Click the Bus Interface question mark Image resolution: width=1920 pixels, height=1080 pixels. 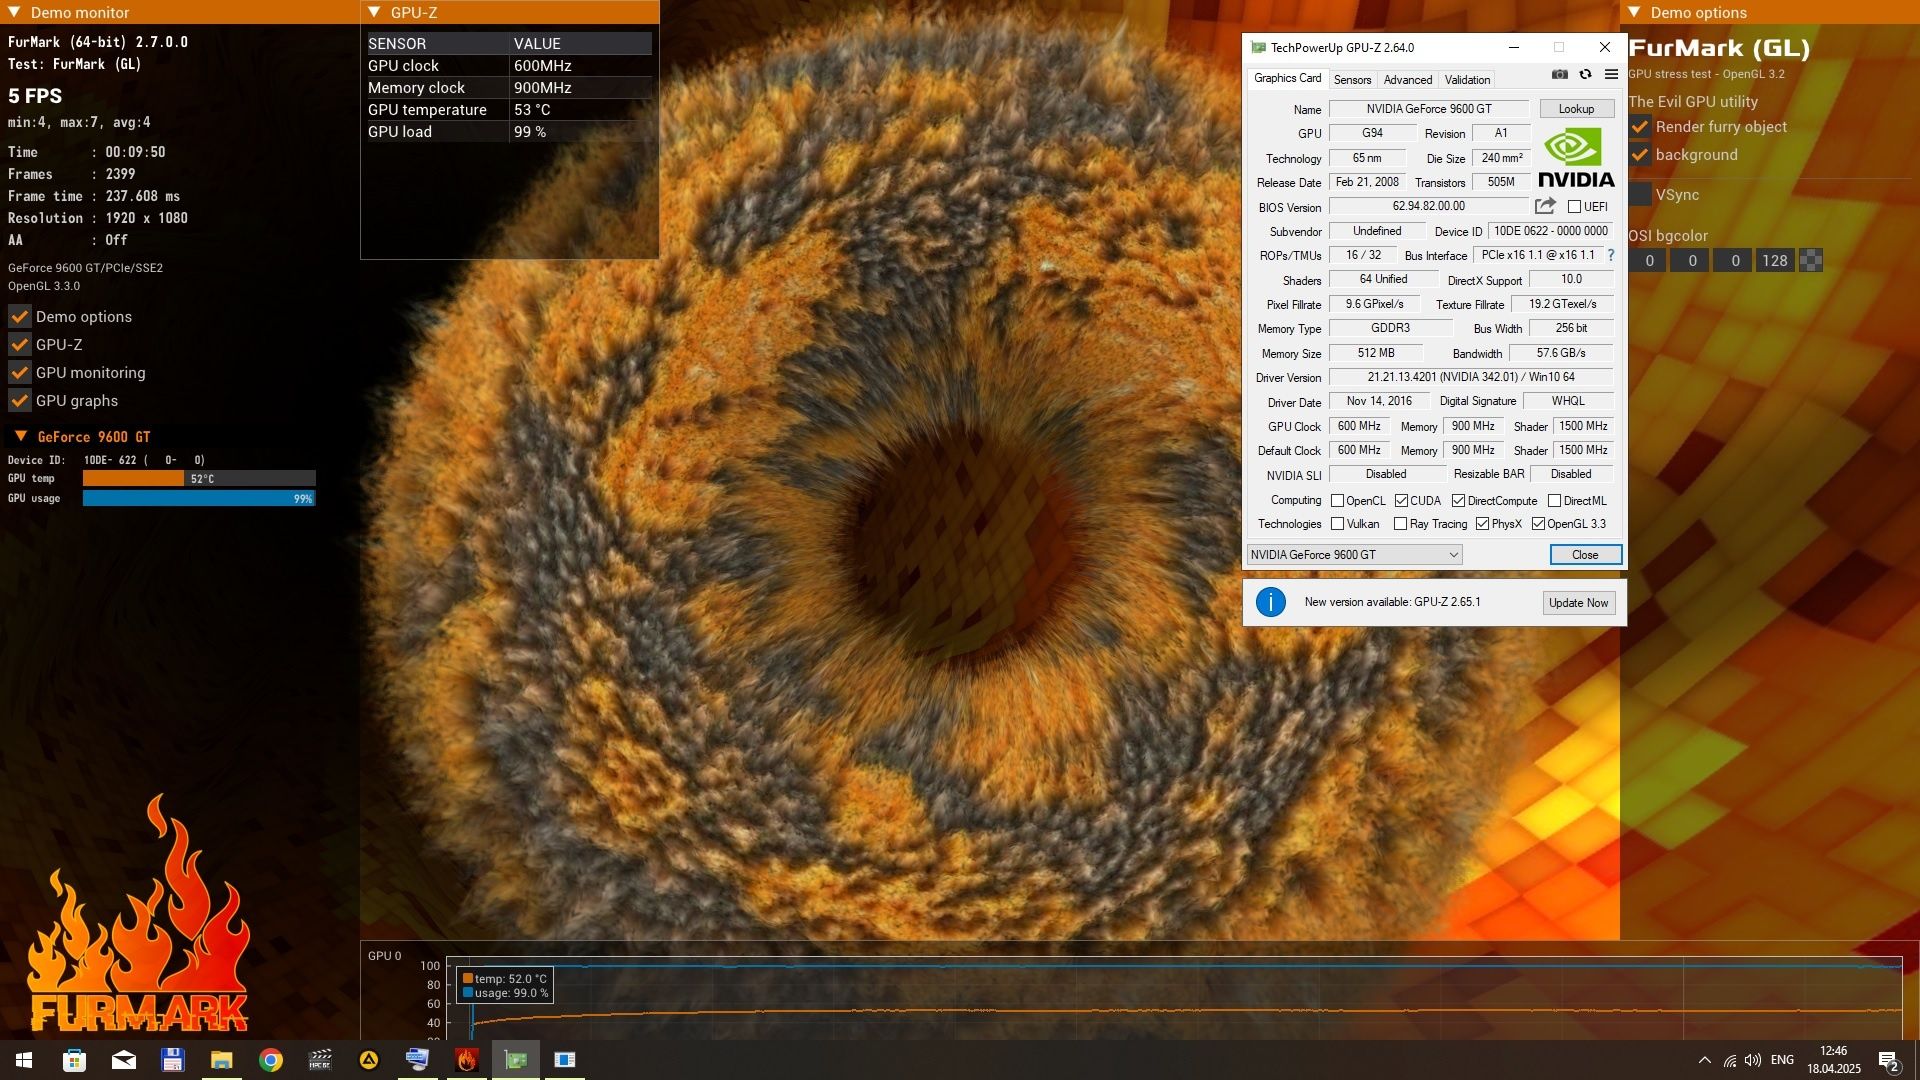point(1610,255)
